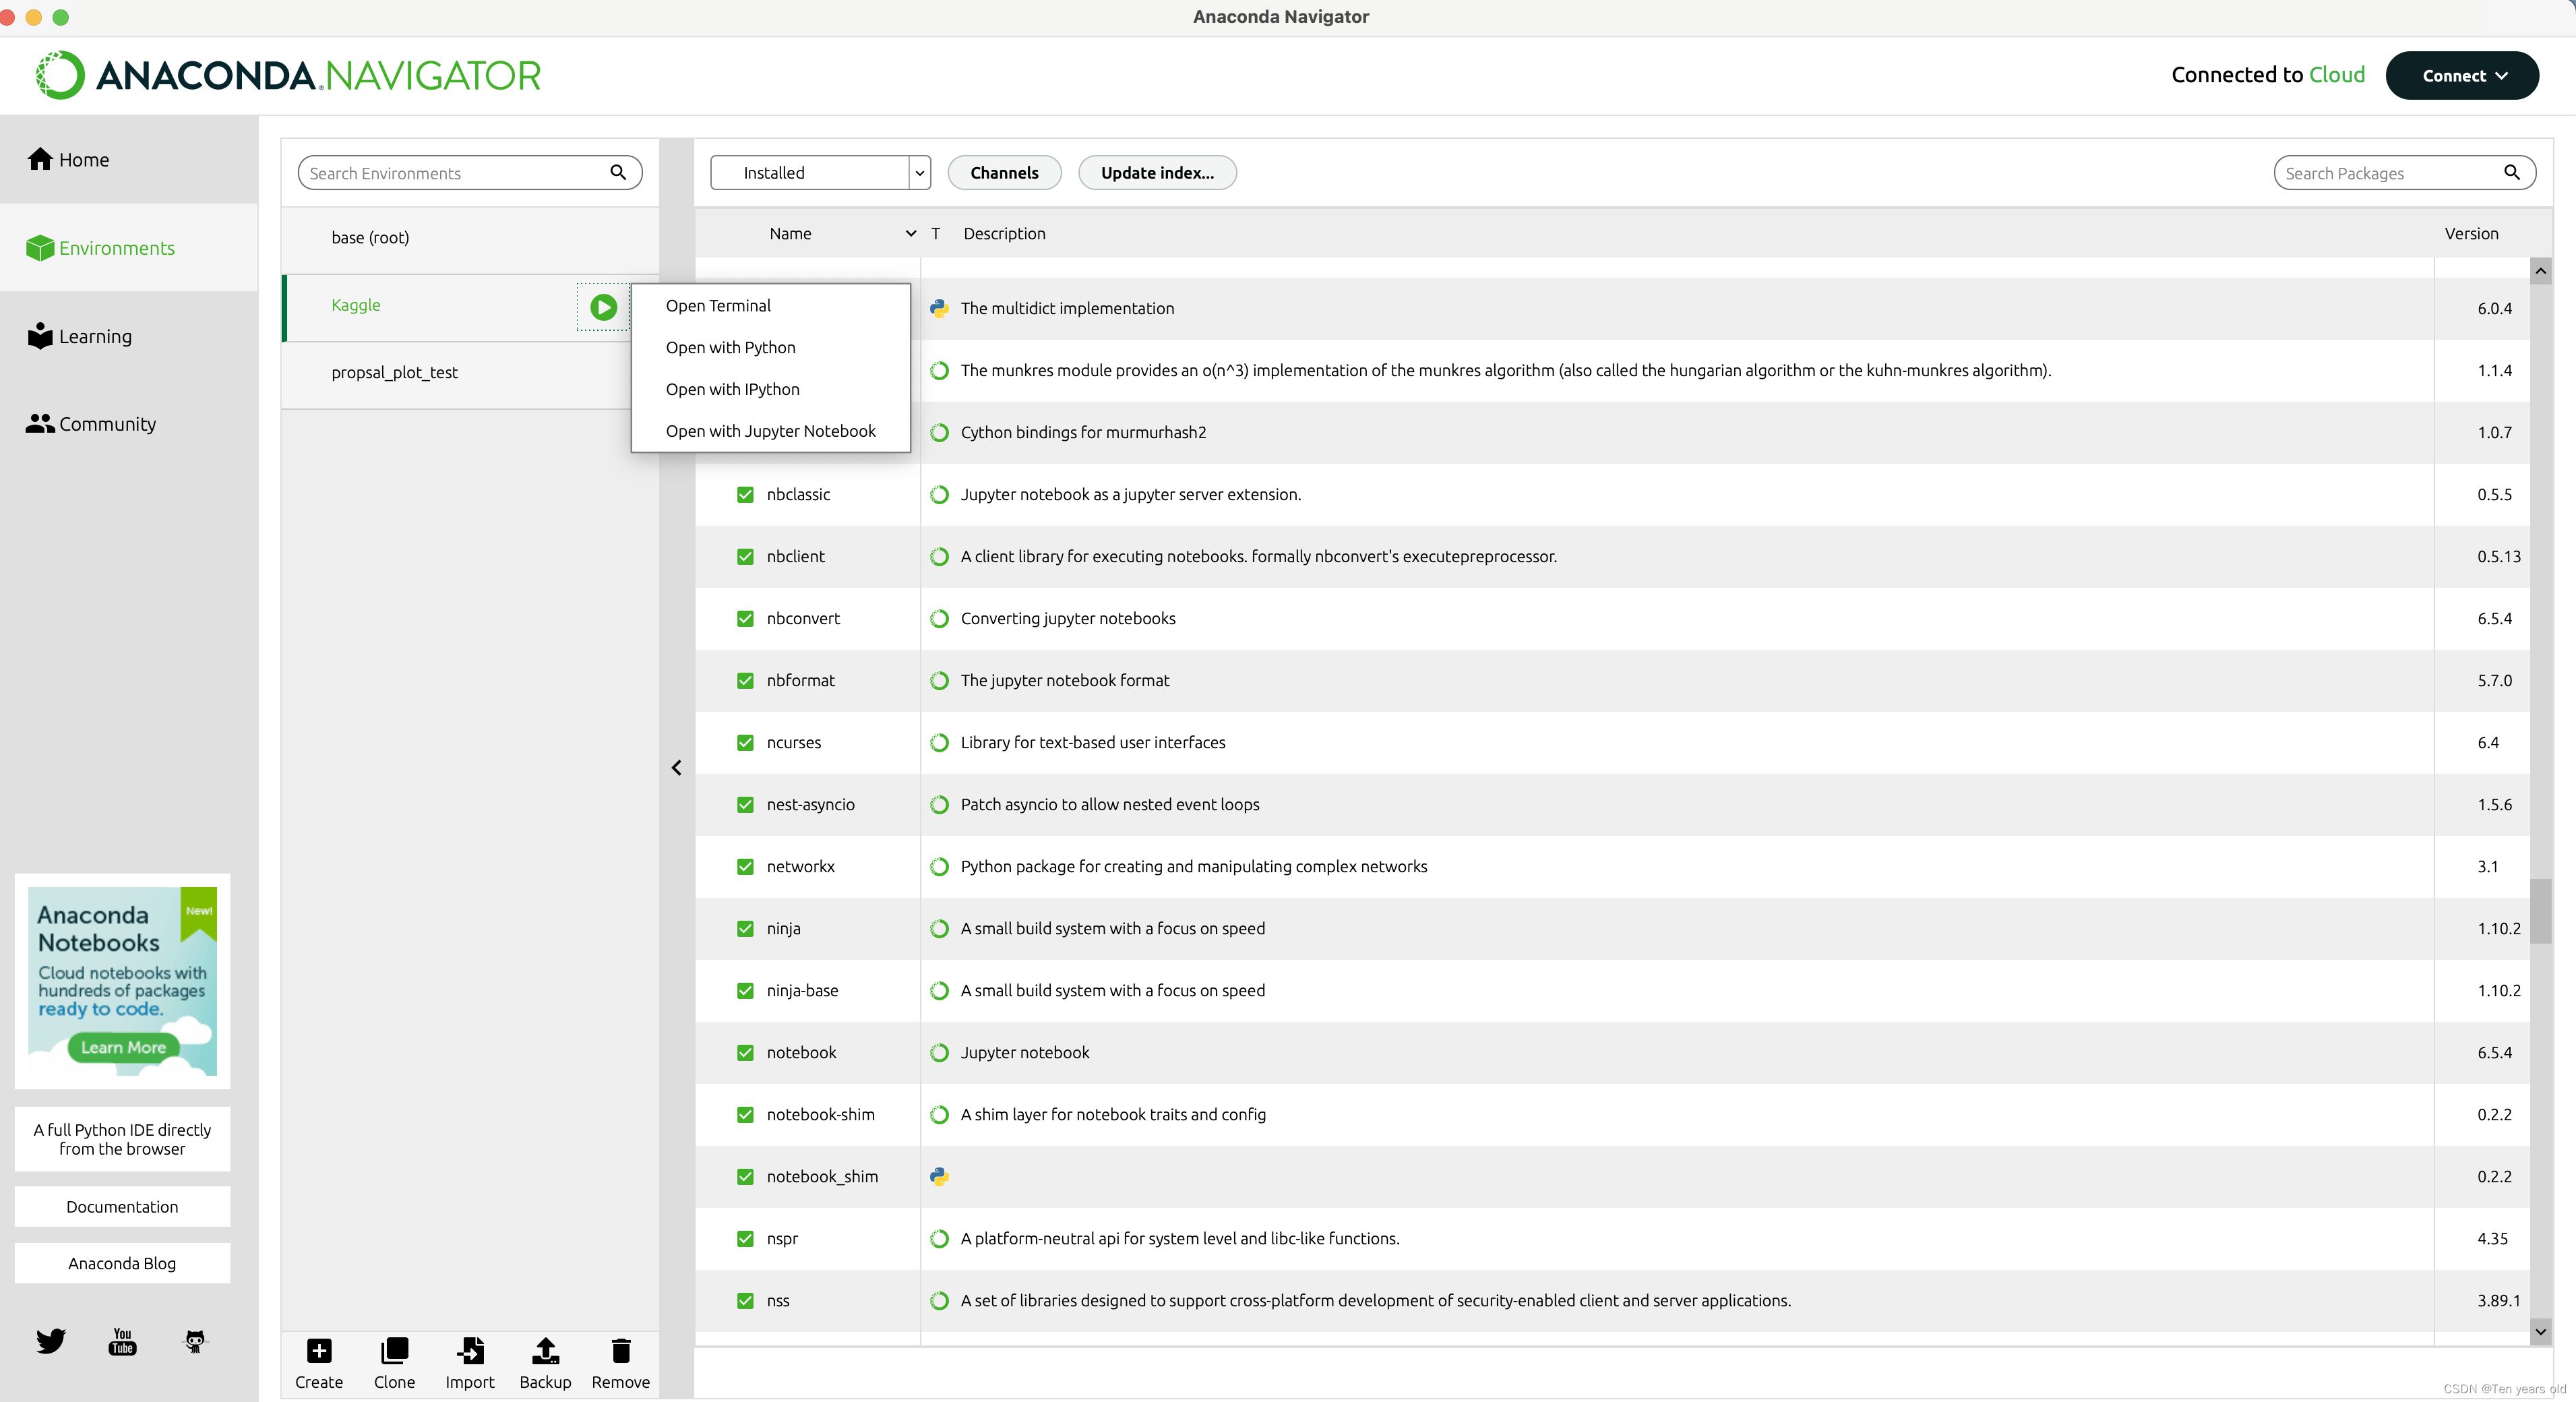Click the scrollbar up arrow

tap(2540, 271)
